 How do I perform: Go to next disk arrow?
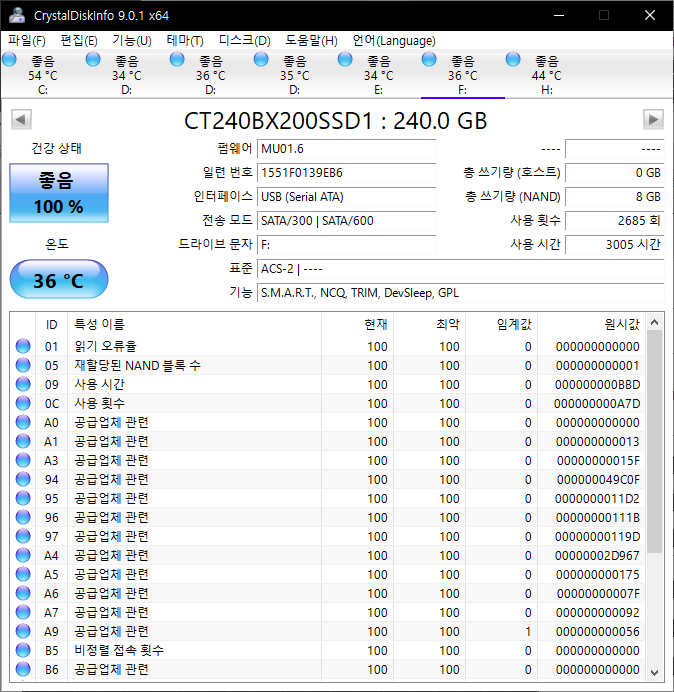pyautogui.click(x=653, y=119)
